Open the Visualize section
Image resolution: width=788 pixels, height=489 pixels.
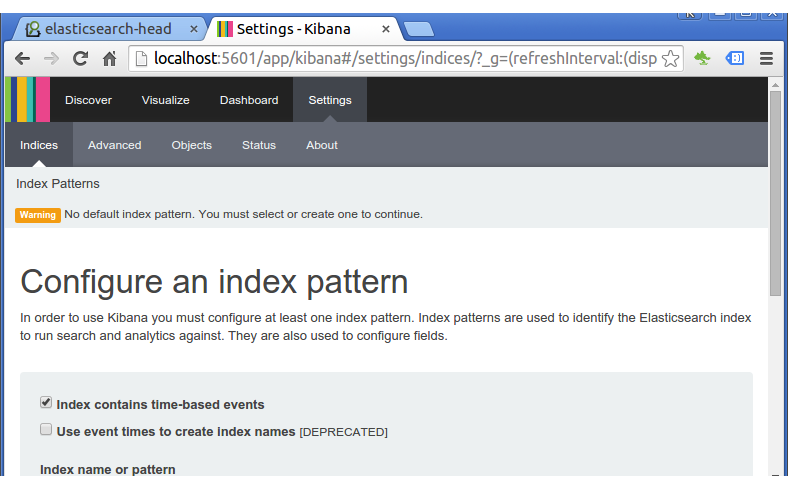[165, 100]
